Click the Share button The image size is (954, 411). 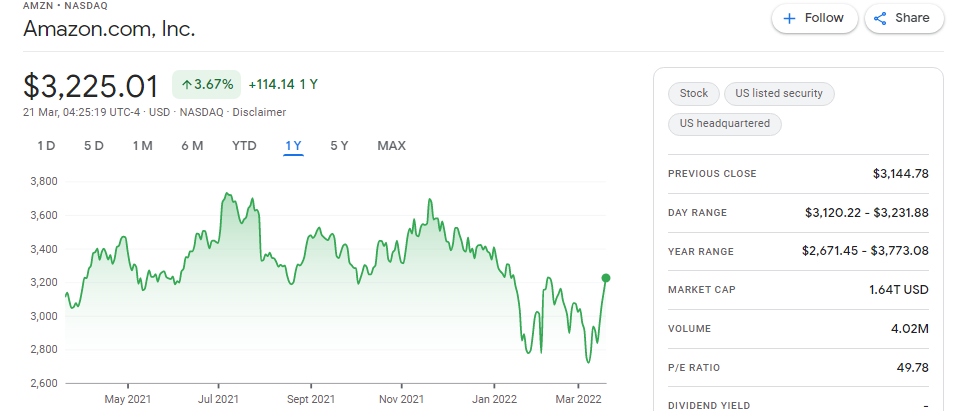904,18
